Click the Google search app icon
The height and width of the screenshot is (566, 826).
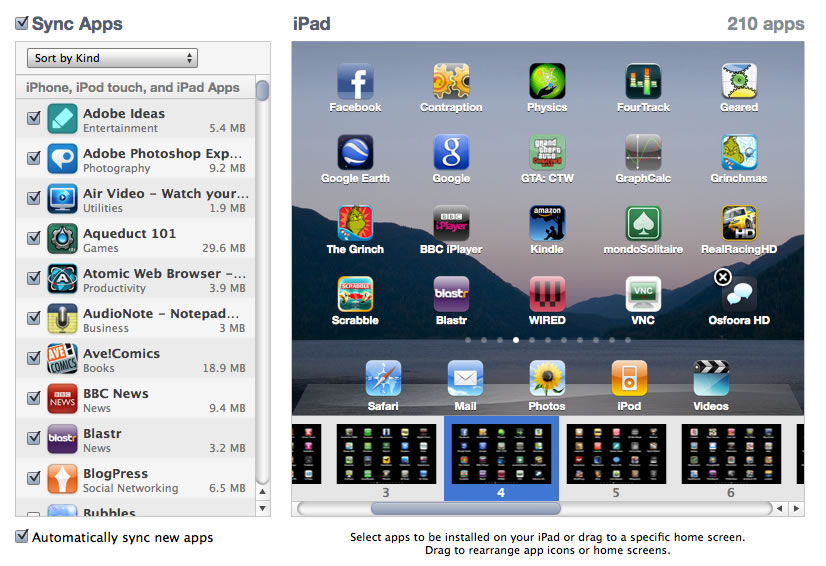tap(451, 152)
